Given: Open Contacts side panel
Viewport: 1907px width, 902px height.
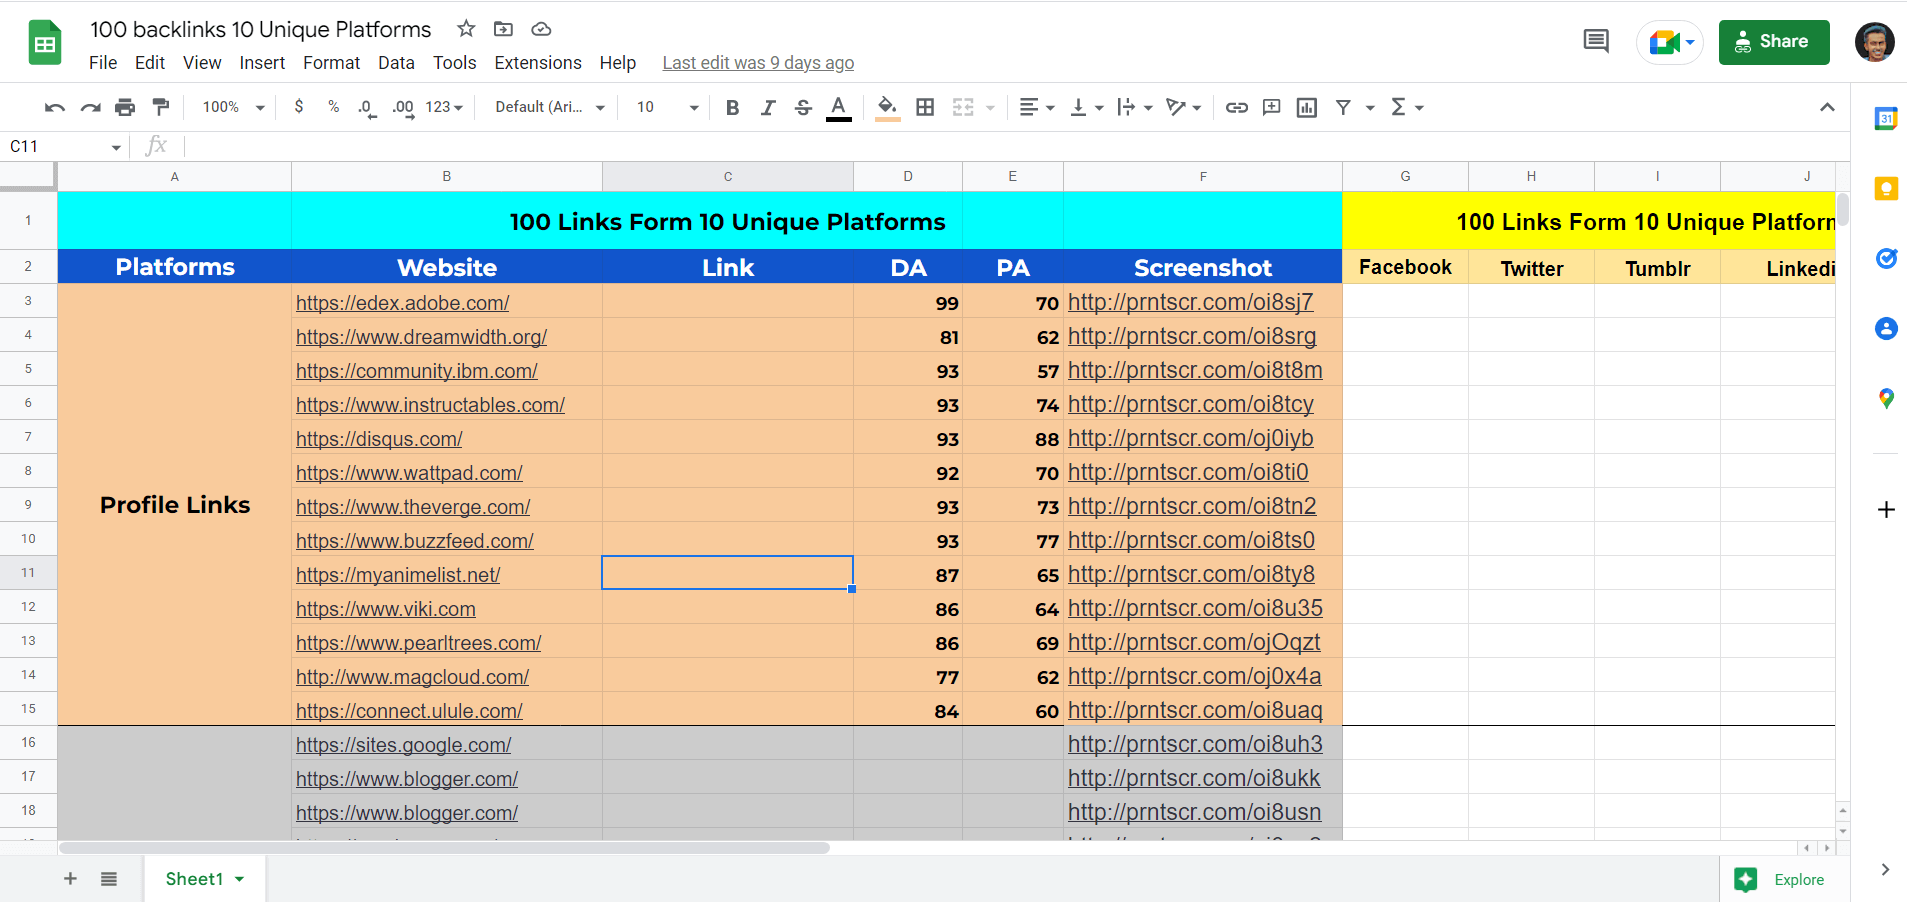Looking at the screenshot, I should (x=1886, y=328).
